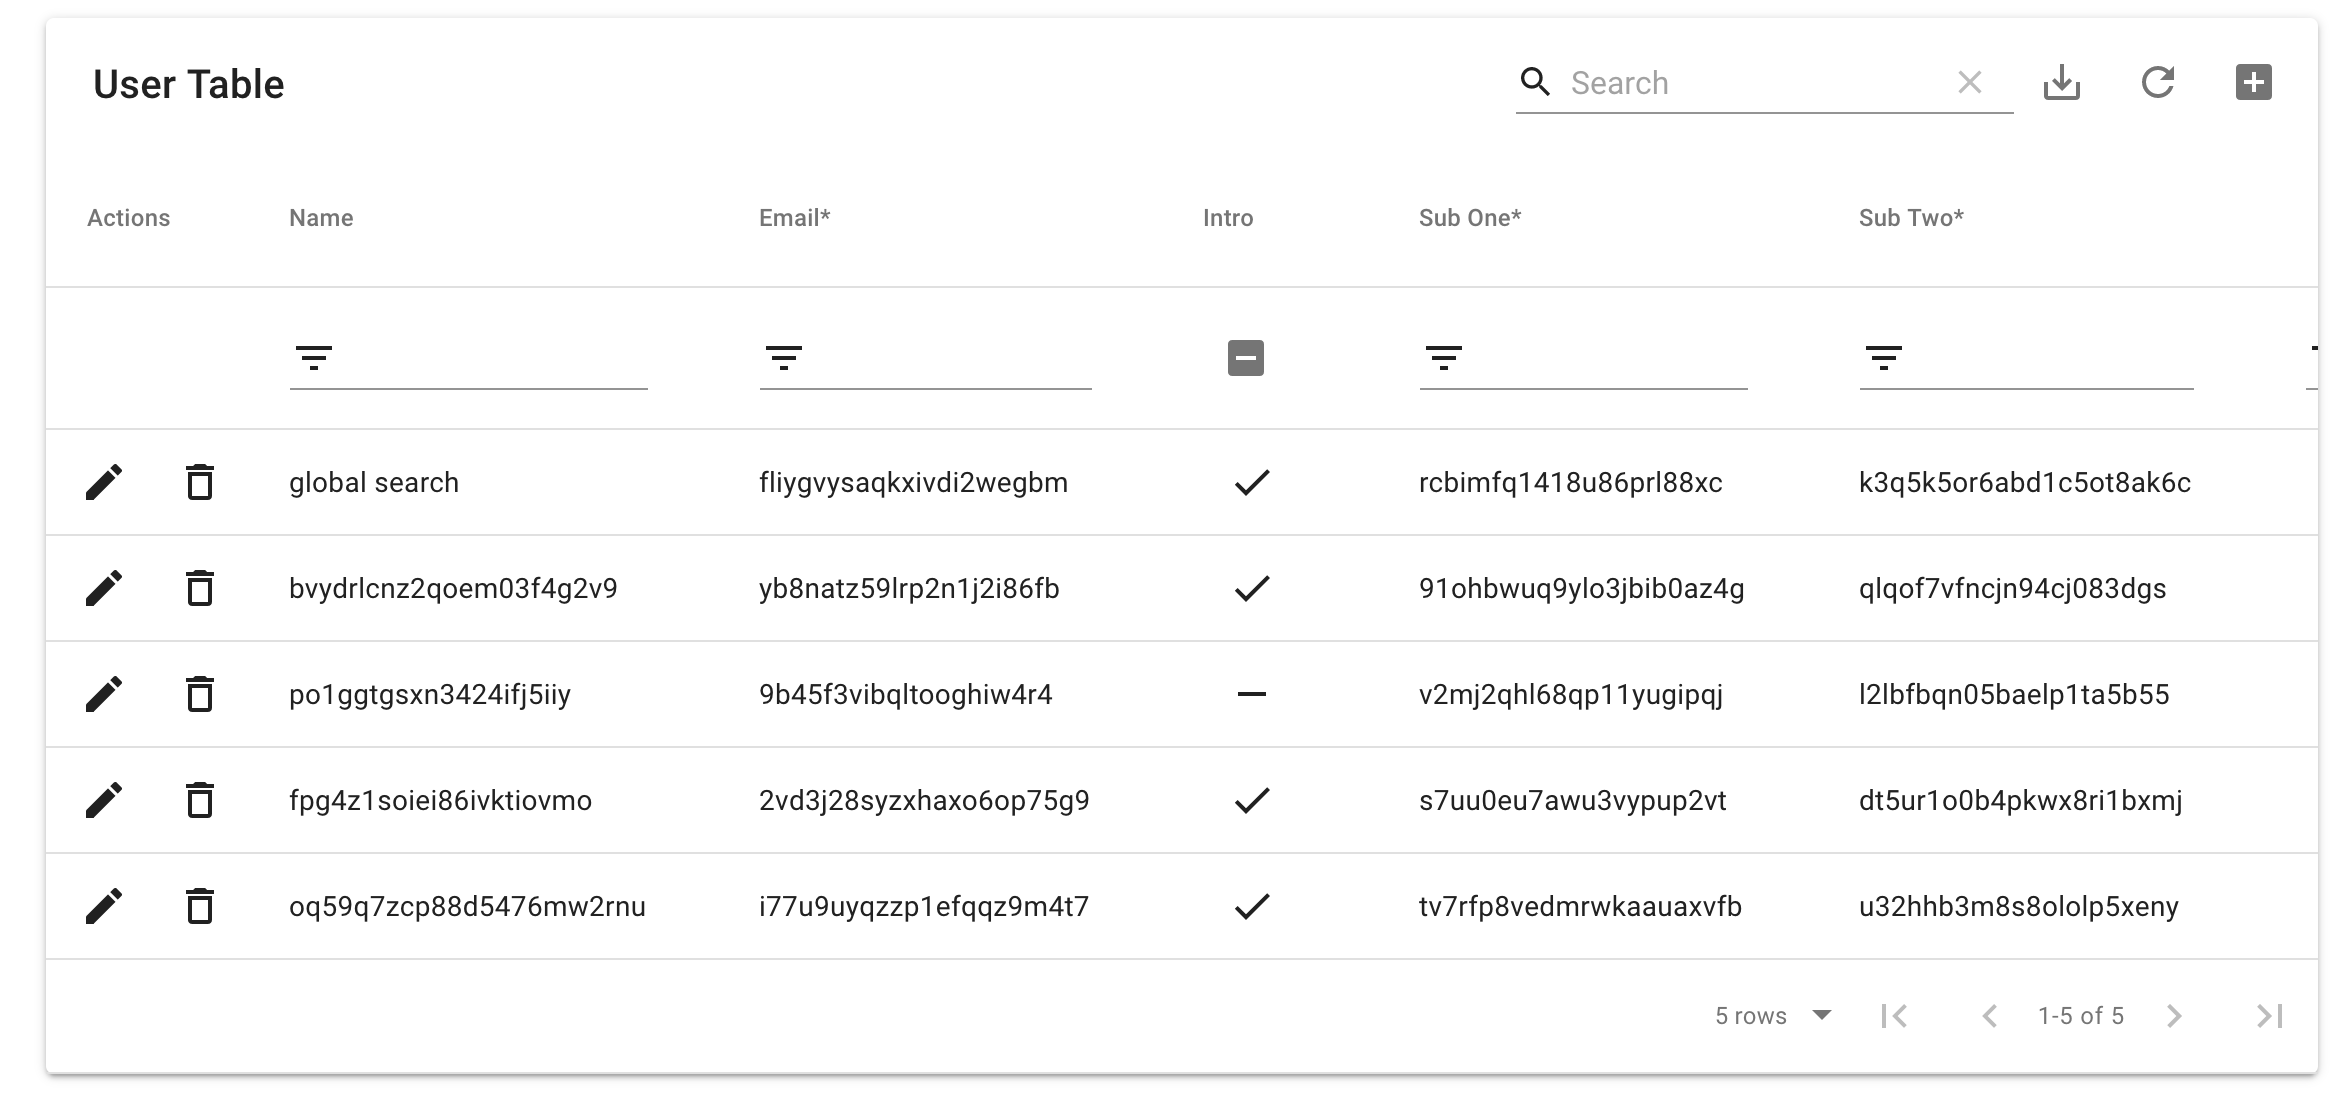Click the refresh icon

coord(2158,83)
